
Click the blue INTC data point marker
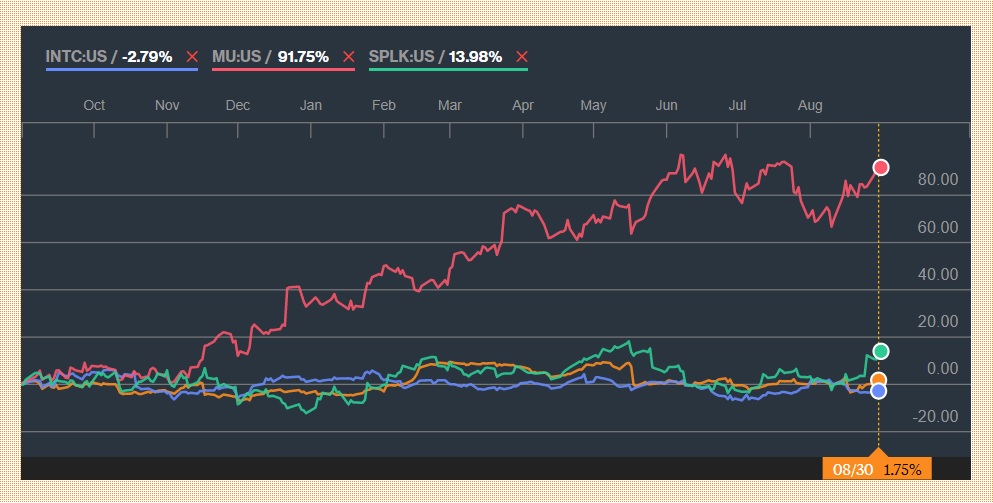878,392
